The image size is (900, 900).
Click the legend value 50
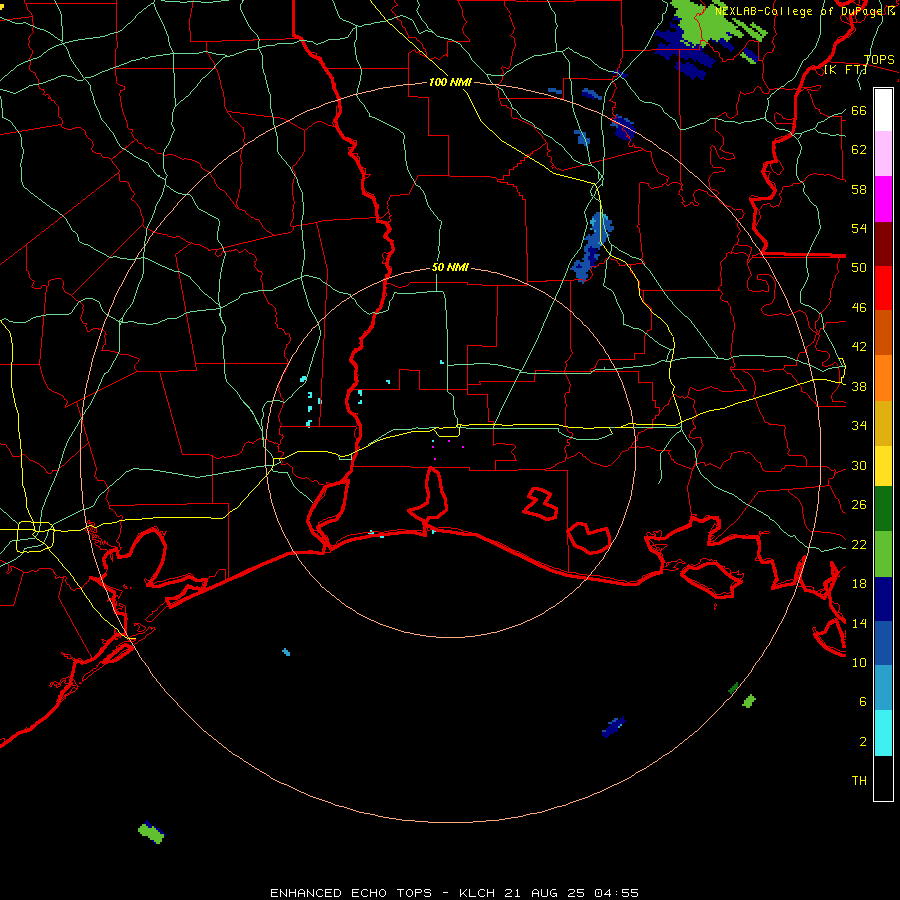tap(859, 267)
